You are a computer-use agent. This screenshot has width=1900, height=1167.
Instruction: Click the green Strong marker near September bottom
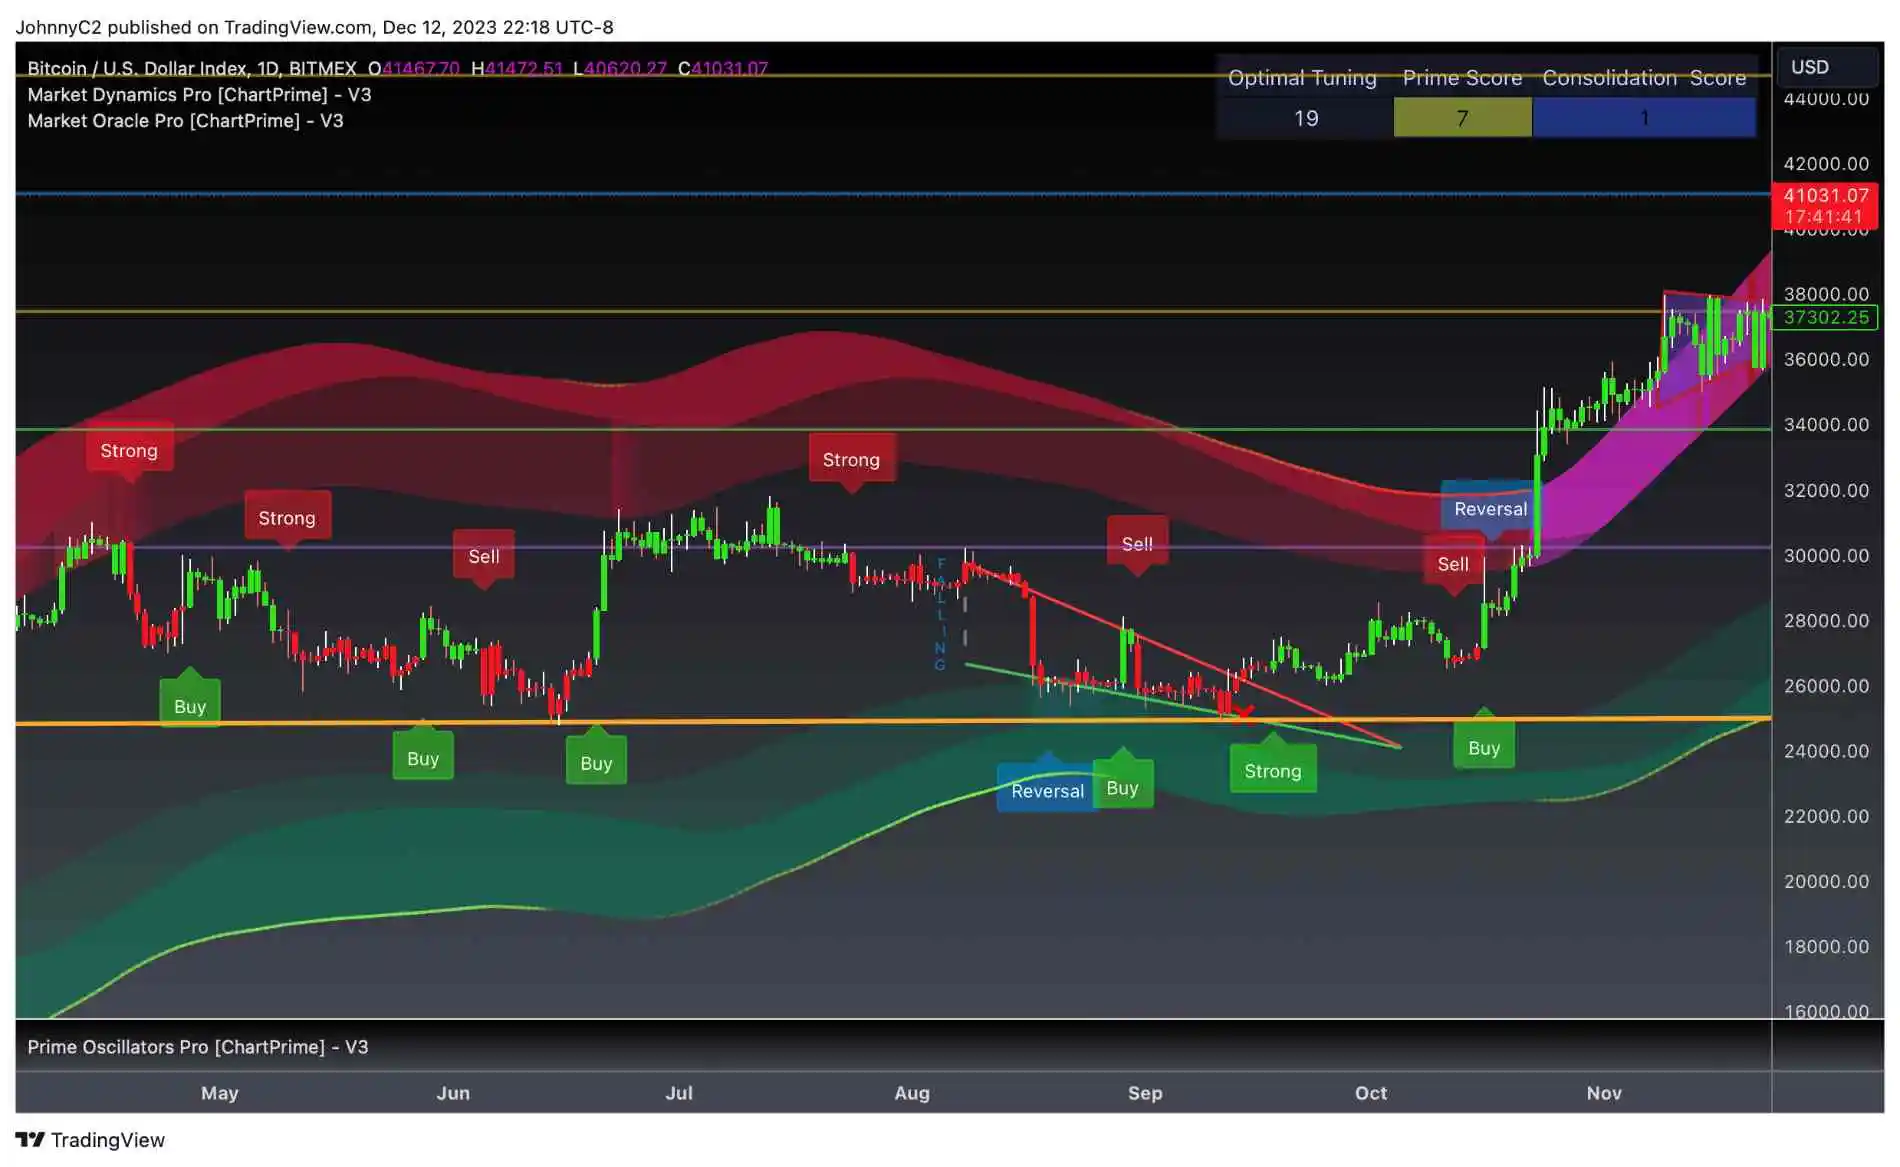tap(1272, 771)
